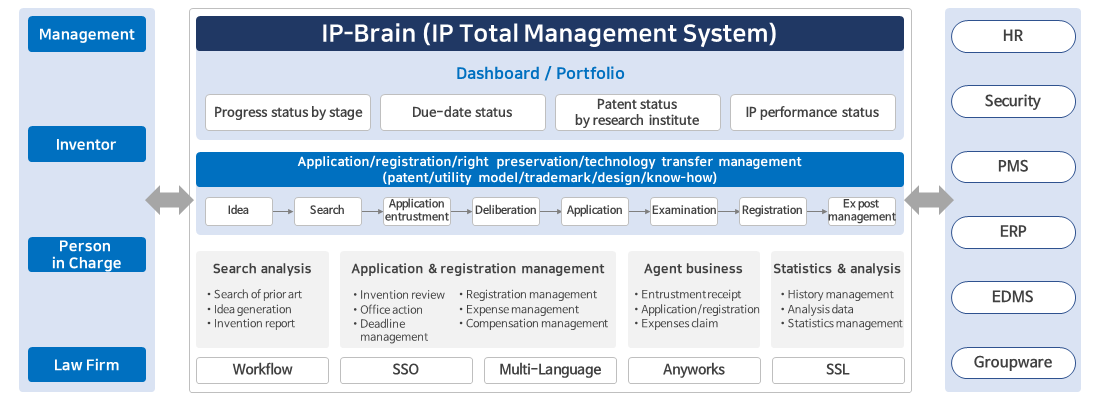This screenshot has width=1100, height=400.
Task: Click the Application process step box
Action: pos(595,211)
